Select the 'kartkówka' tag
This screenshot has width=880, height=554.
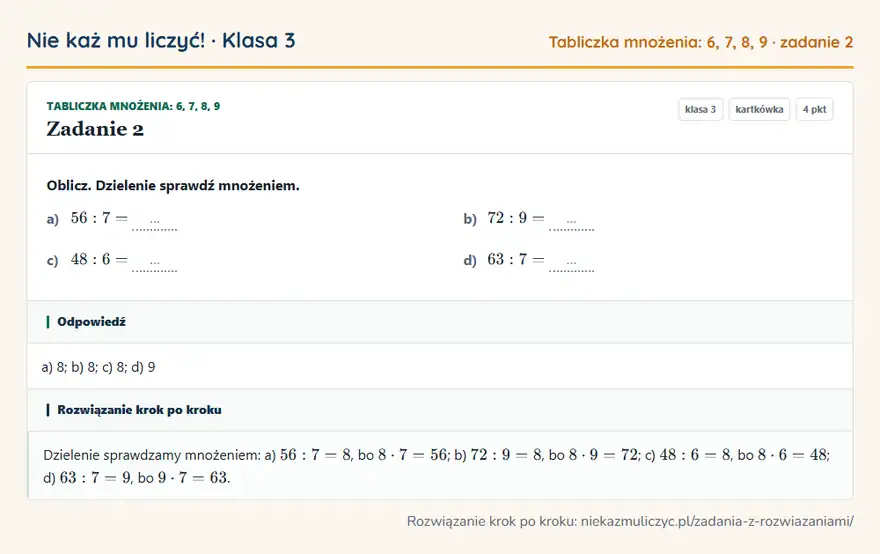point(759,109)
